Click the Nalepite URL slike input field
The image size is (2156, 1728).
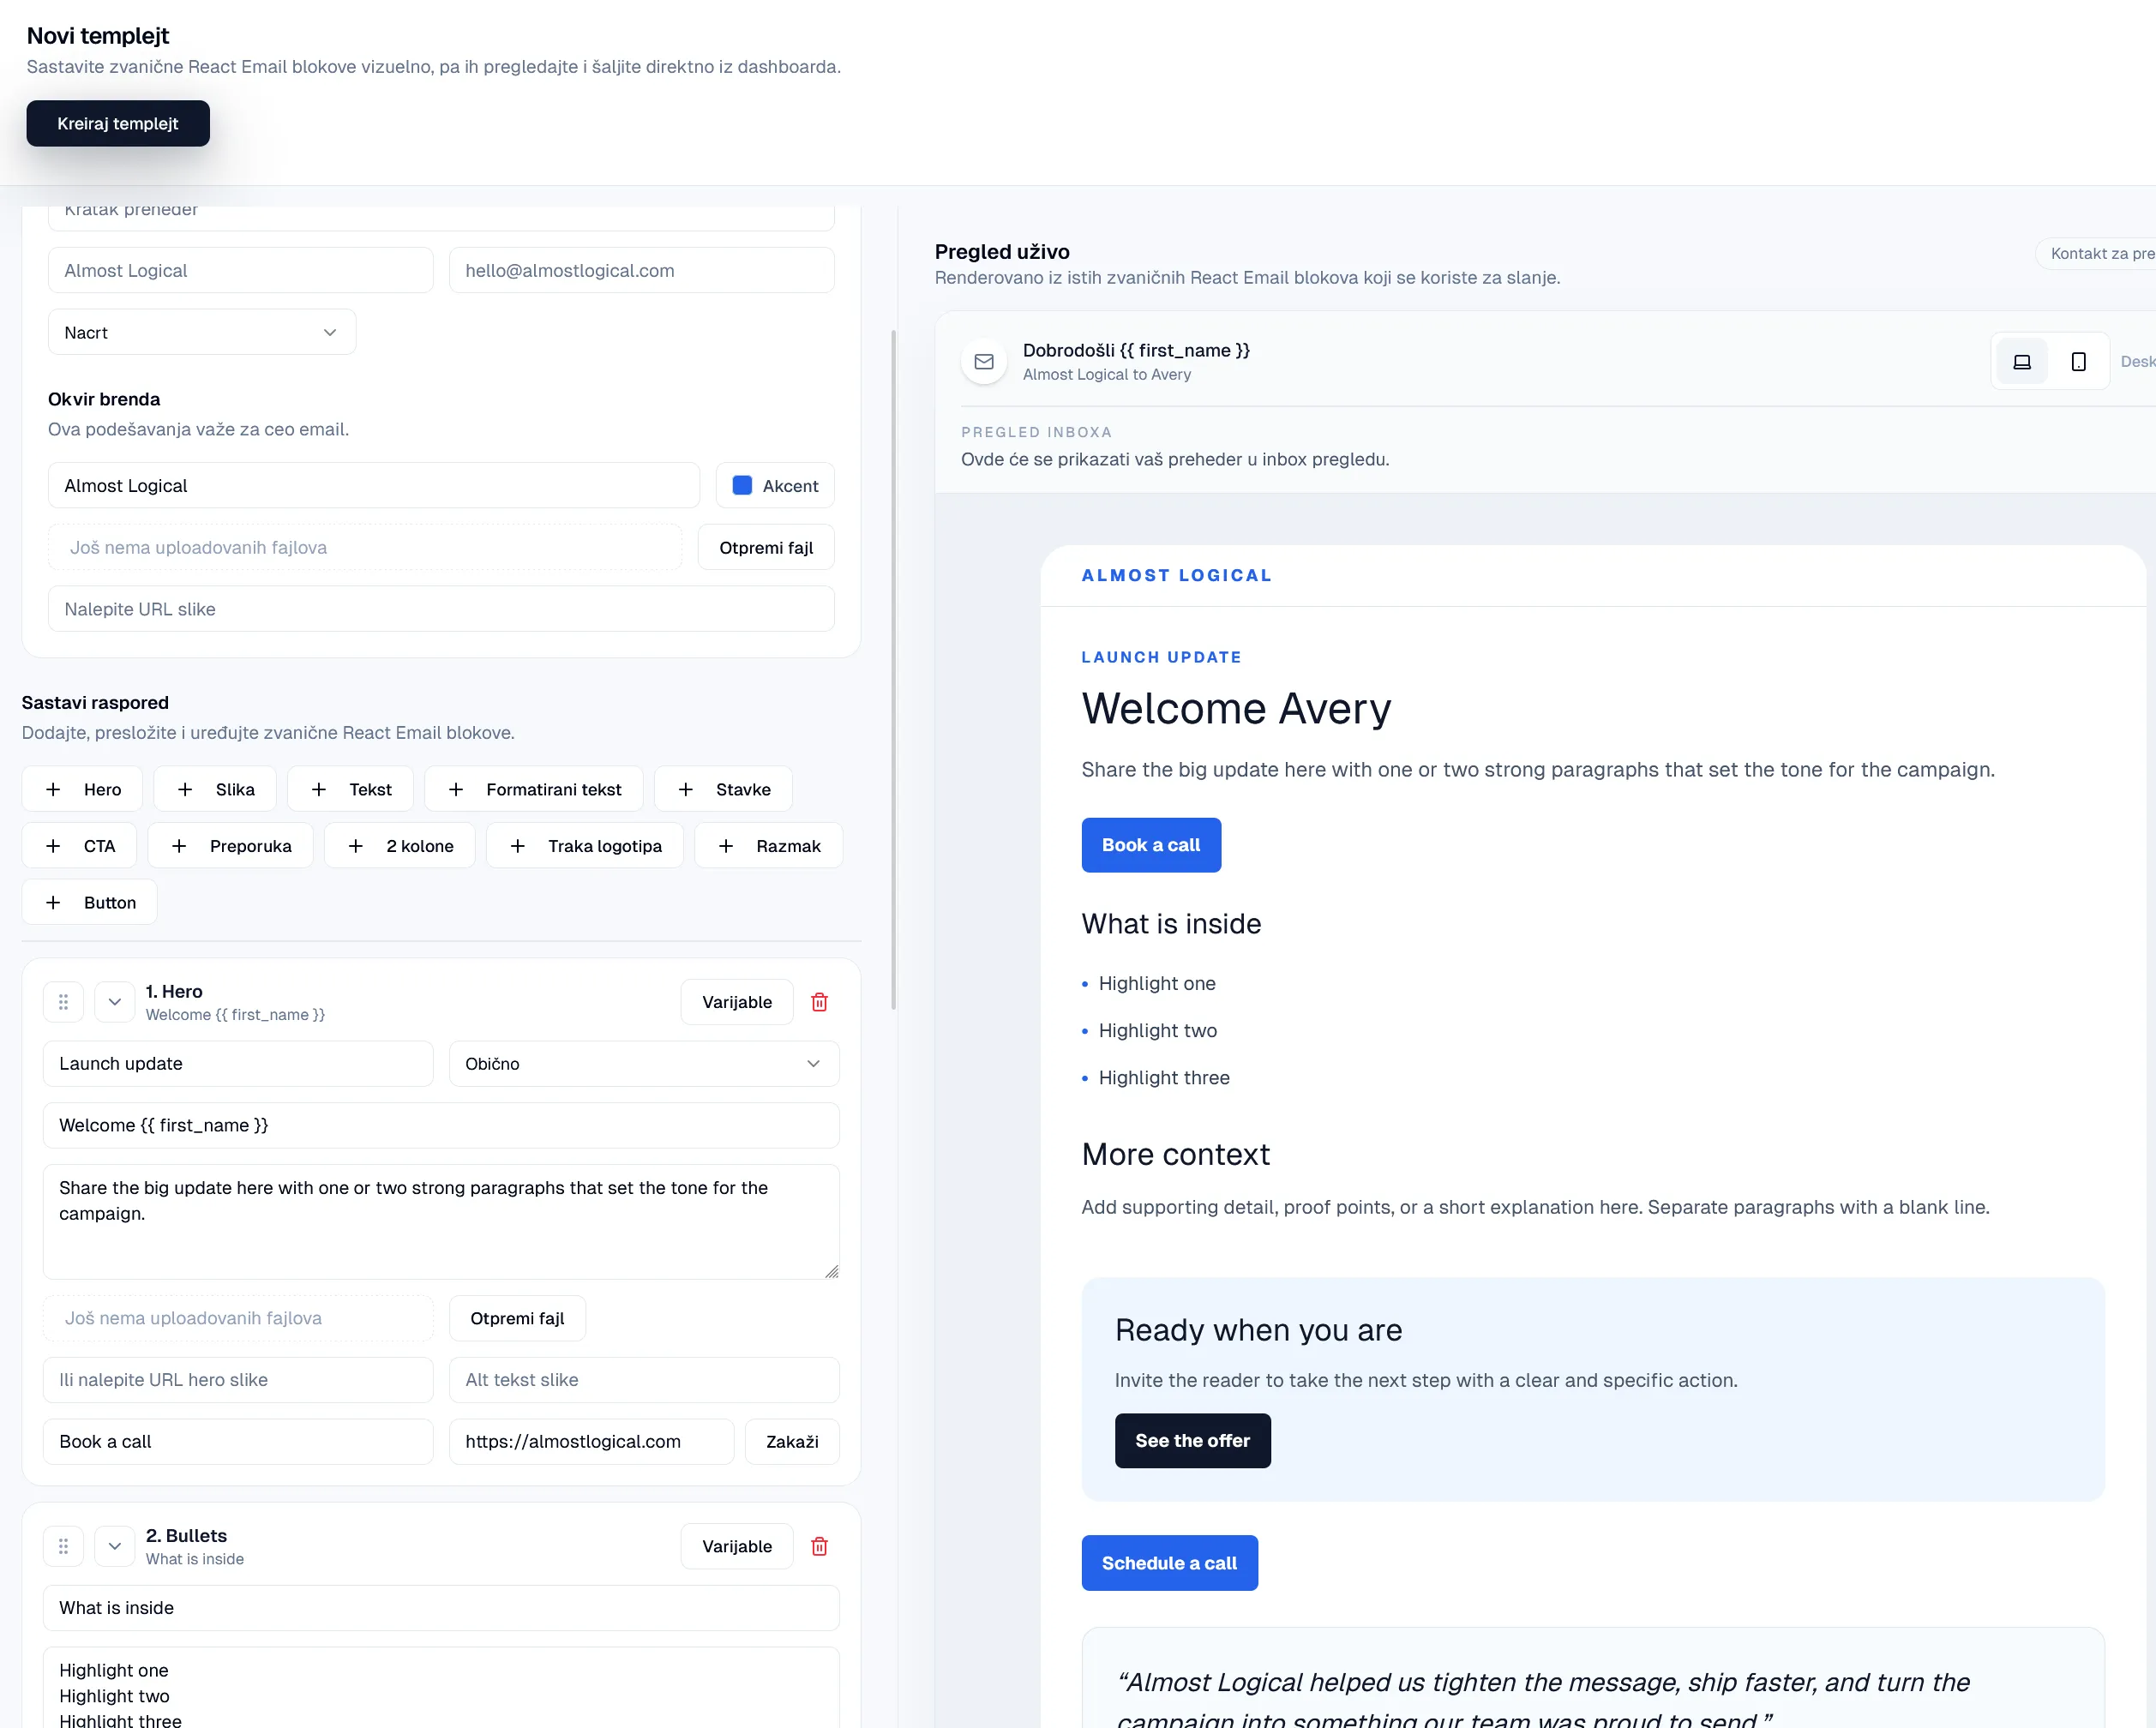click(x=441, y=609)
